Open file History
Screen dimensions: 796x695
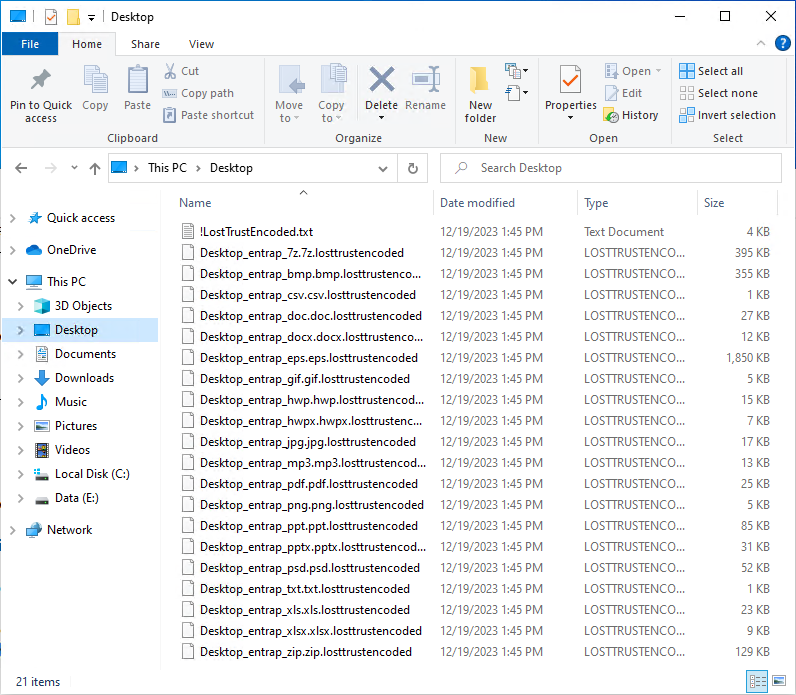tap(631, 115)
